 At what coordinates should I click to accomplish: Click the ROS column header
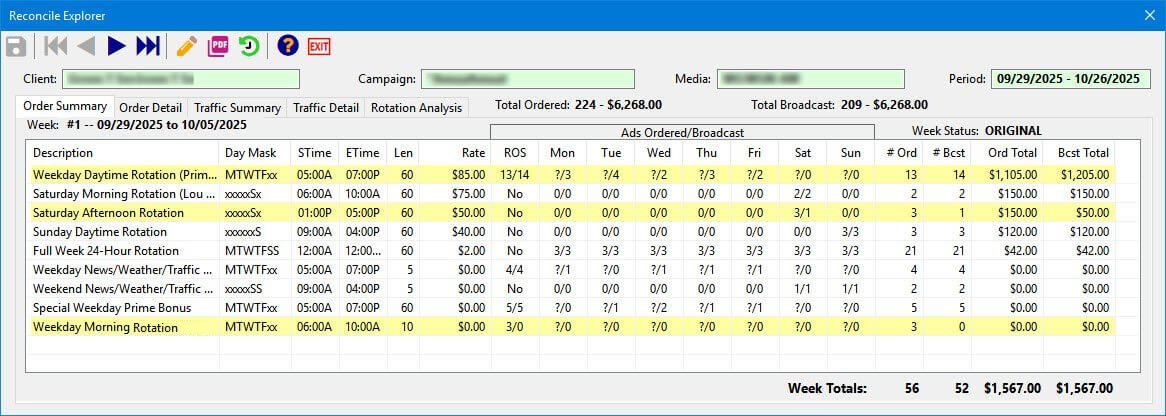click(515, 153)
